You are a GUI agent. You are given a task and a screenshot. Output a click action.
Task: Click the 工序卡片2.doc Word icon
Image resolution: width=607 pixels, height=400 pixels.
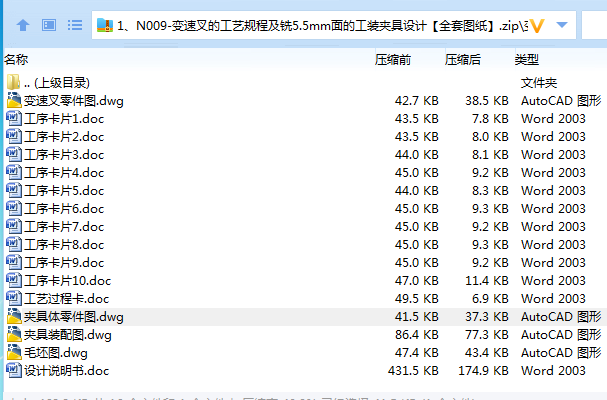pyautogui.click(x=14, y=136)
